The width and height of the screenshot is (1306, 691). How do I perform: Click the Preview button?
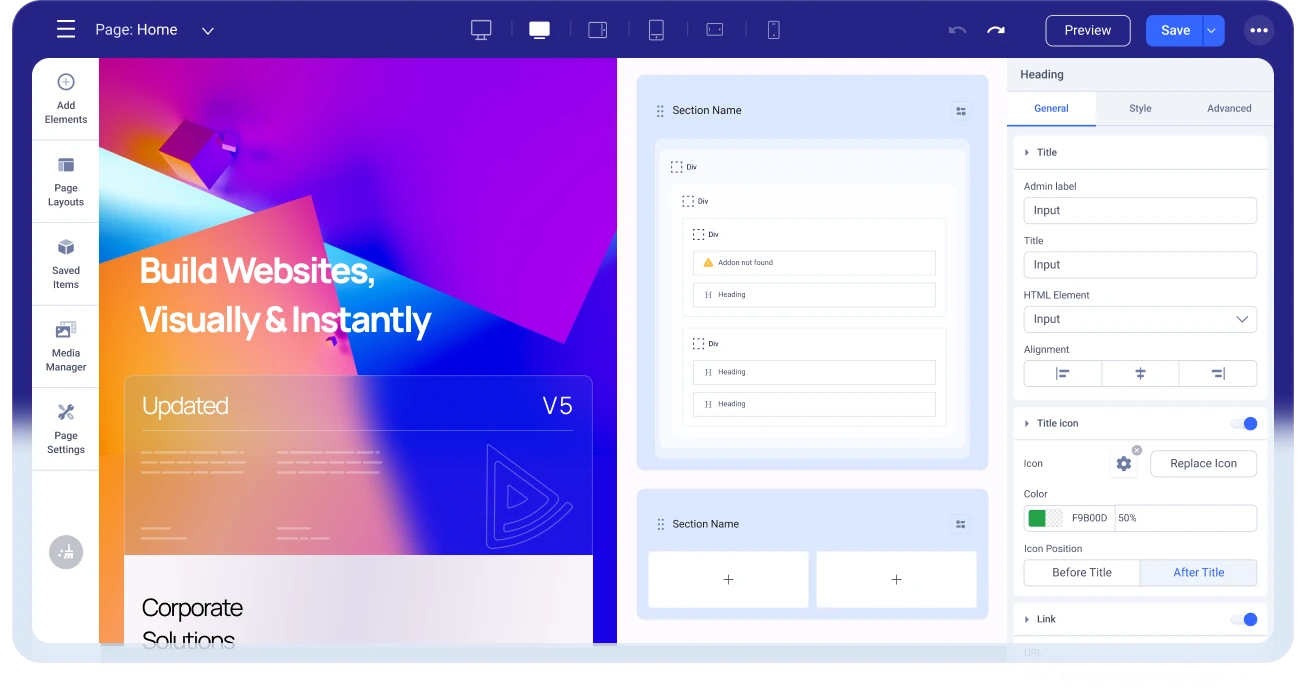click(1088, 30)
